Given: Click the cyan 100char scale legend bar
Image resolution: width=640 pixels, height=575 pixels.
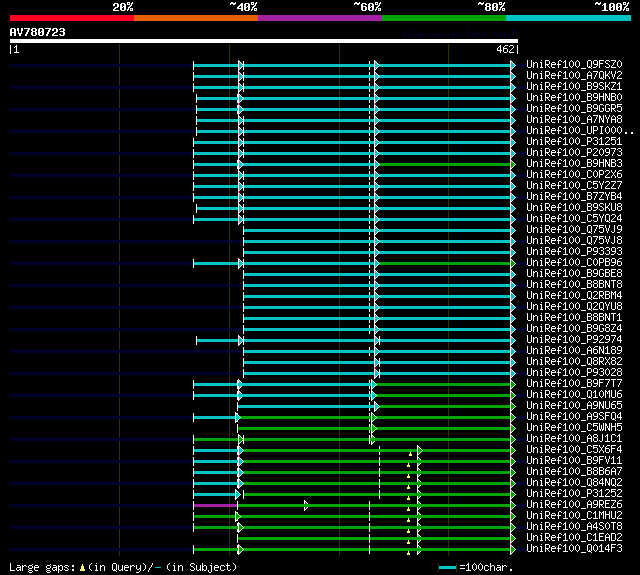Looking at the screenshot, I should click(448, 567).
